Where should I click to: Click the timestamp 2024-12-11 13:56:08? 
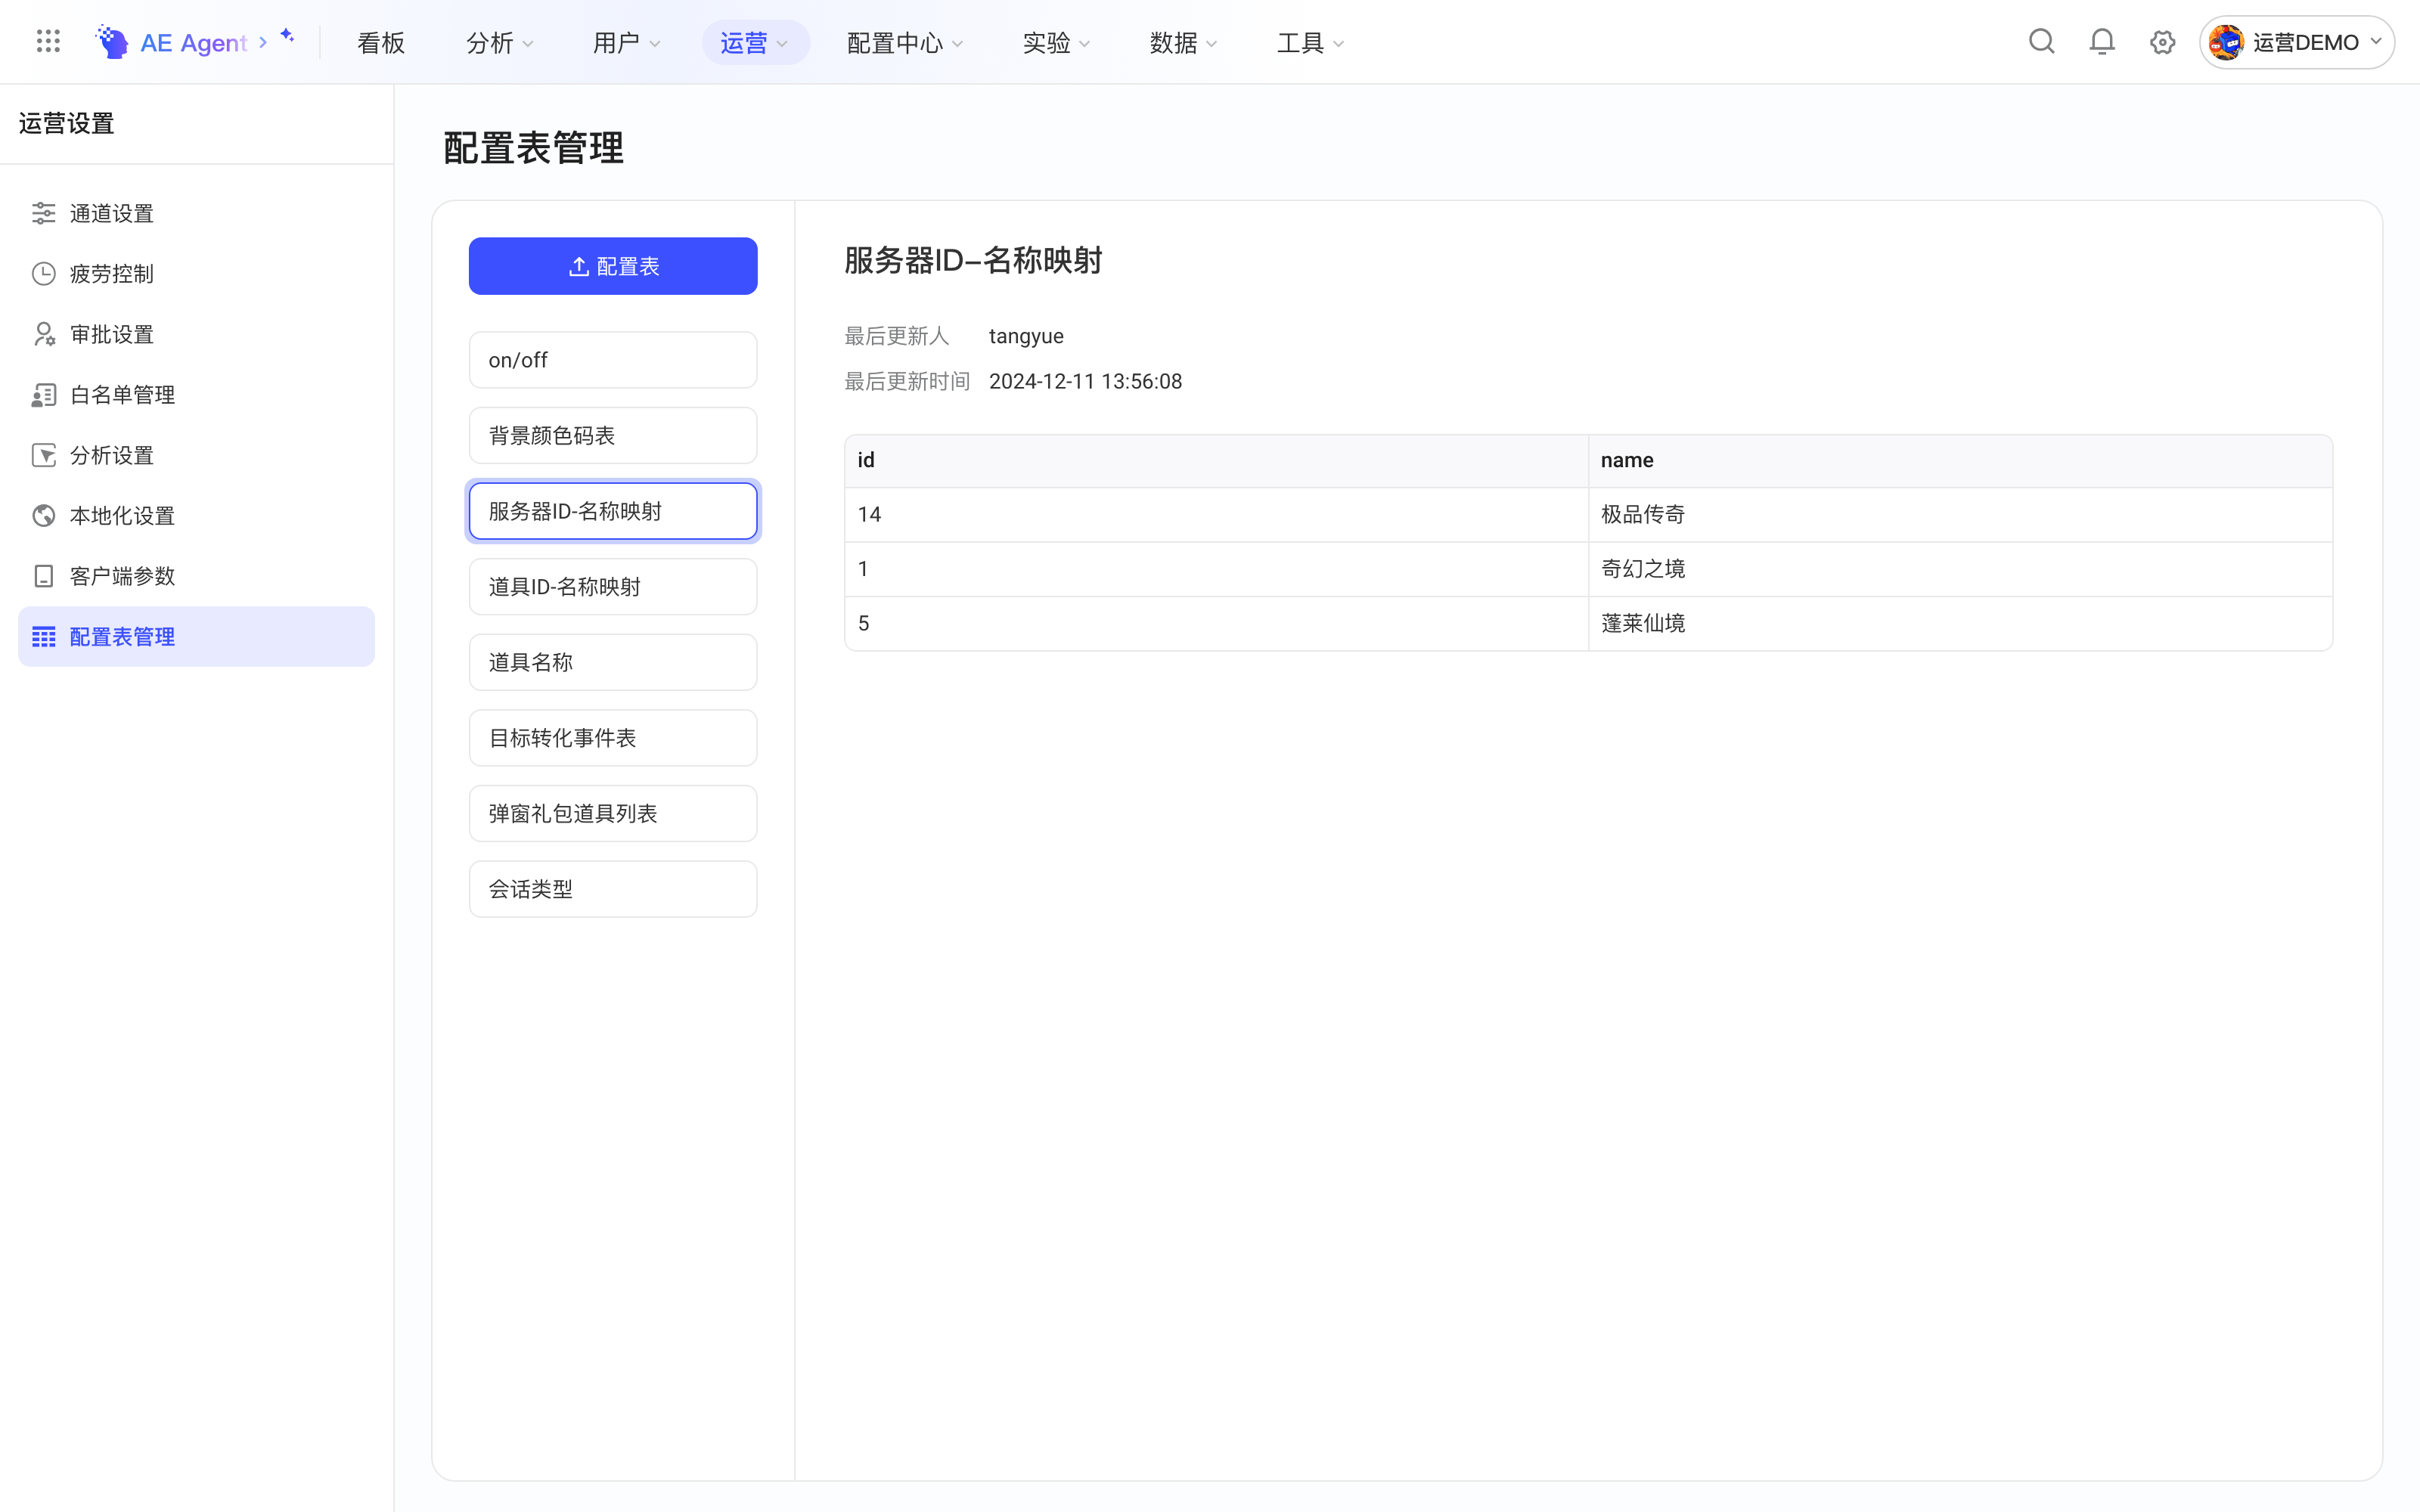point(1085,381)
